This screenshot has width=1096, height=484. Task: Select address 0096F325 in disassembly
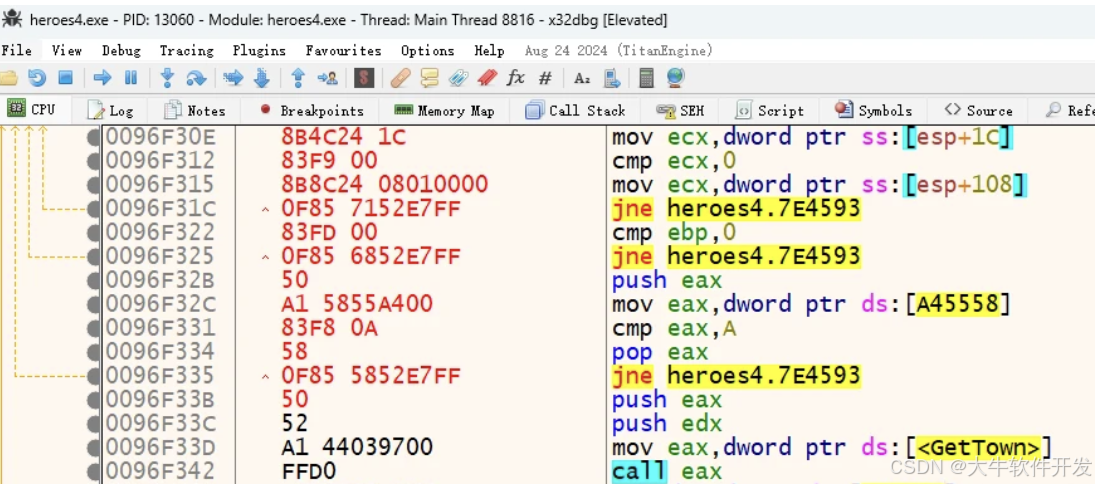coord(161,257)
